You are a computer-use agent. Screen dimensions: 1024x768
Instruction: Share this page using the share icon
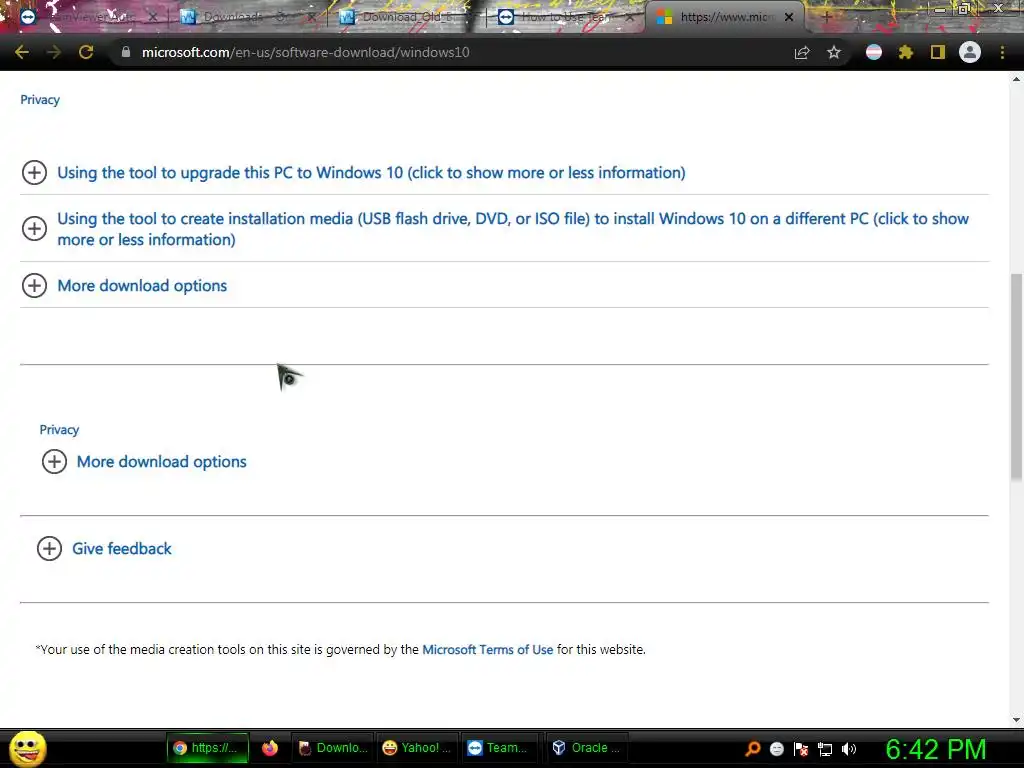click(801, 52)
